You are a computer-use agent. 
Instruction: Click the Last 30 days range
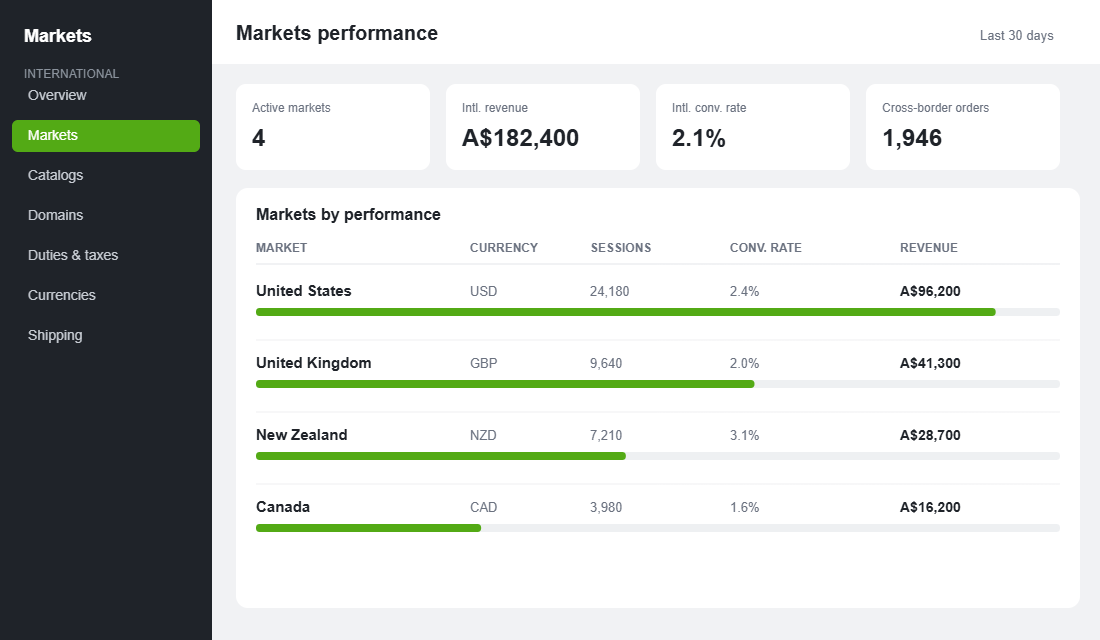[x=1017, y=36]
